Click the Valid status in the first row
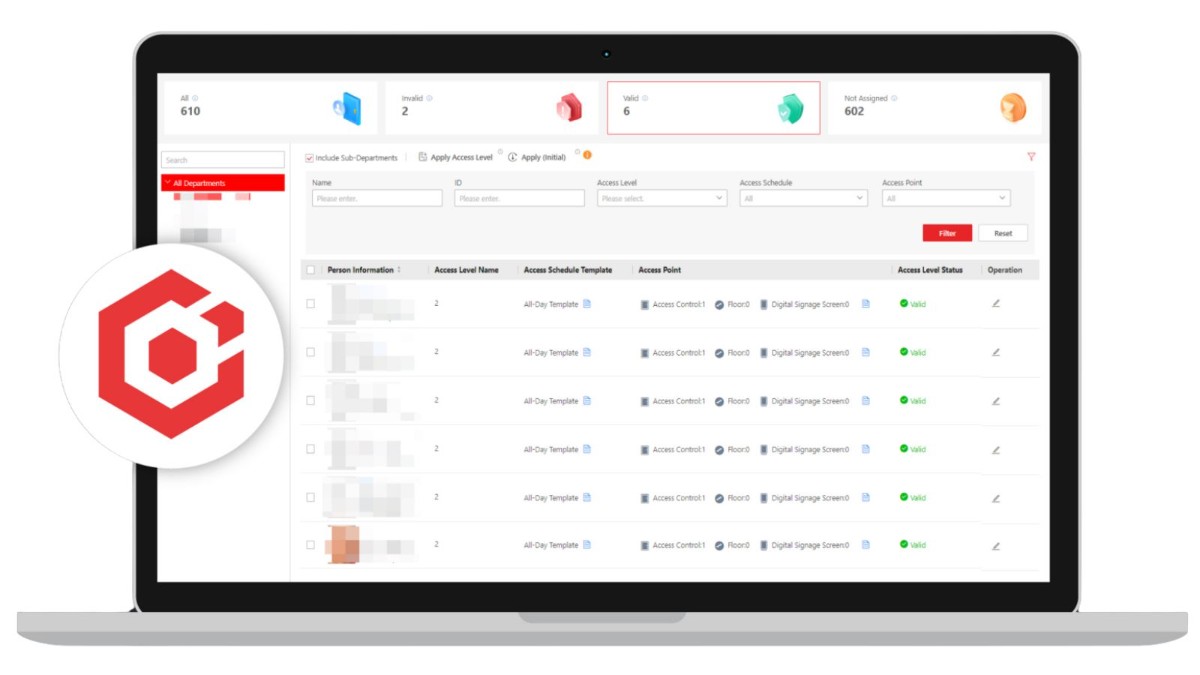The image size is (1200, 675). 913,304
